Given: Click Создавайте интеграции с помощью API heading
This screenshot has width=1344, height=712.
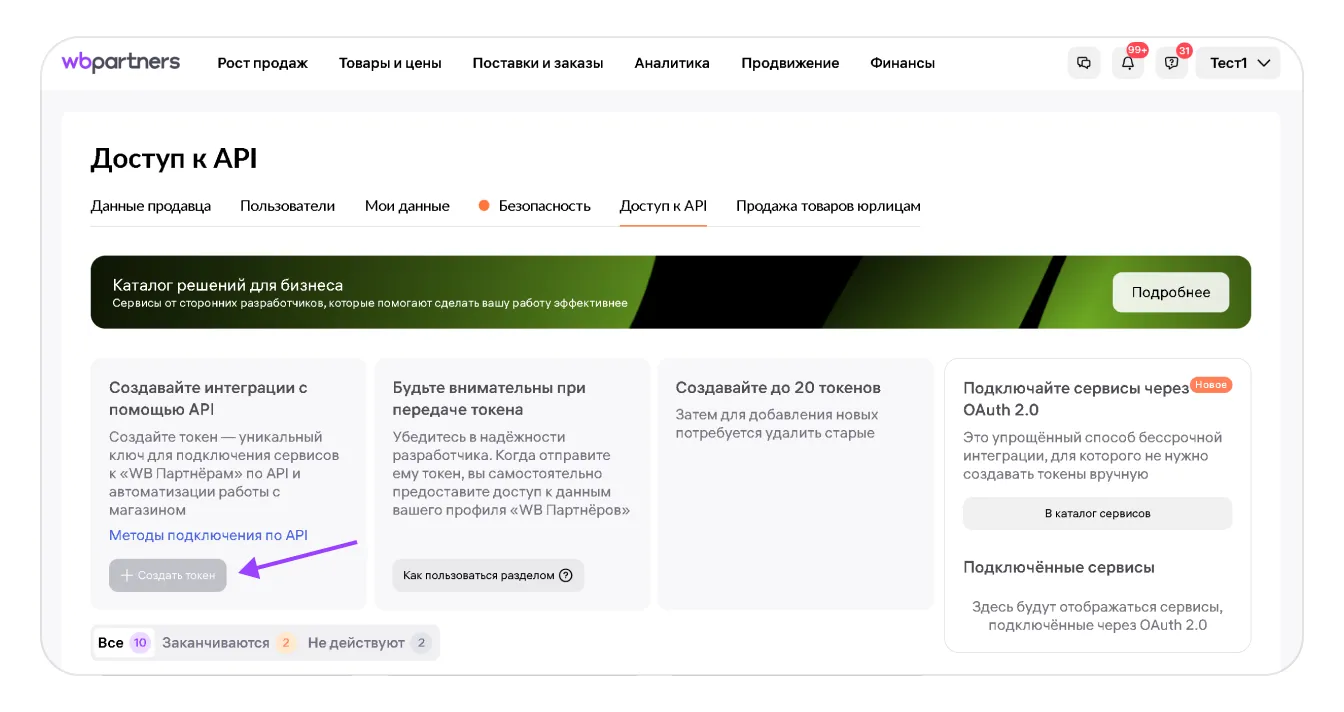Looking at the screenshot, I should [208, 398].
